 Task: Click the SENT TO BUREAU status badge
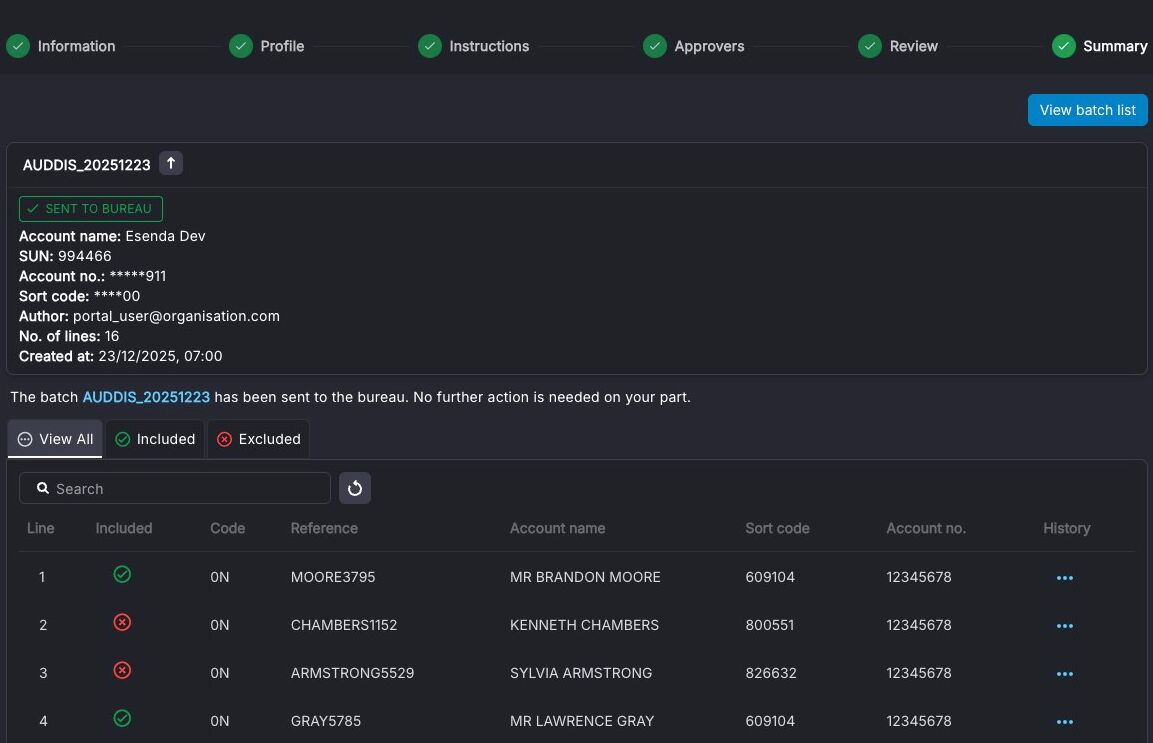pyautogui.click(x=90, y=208)
